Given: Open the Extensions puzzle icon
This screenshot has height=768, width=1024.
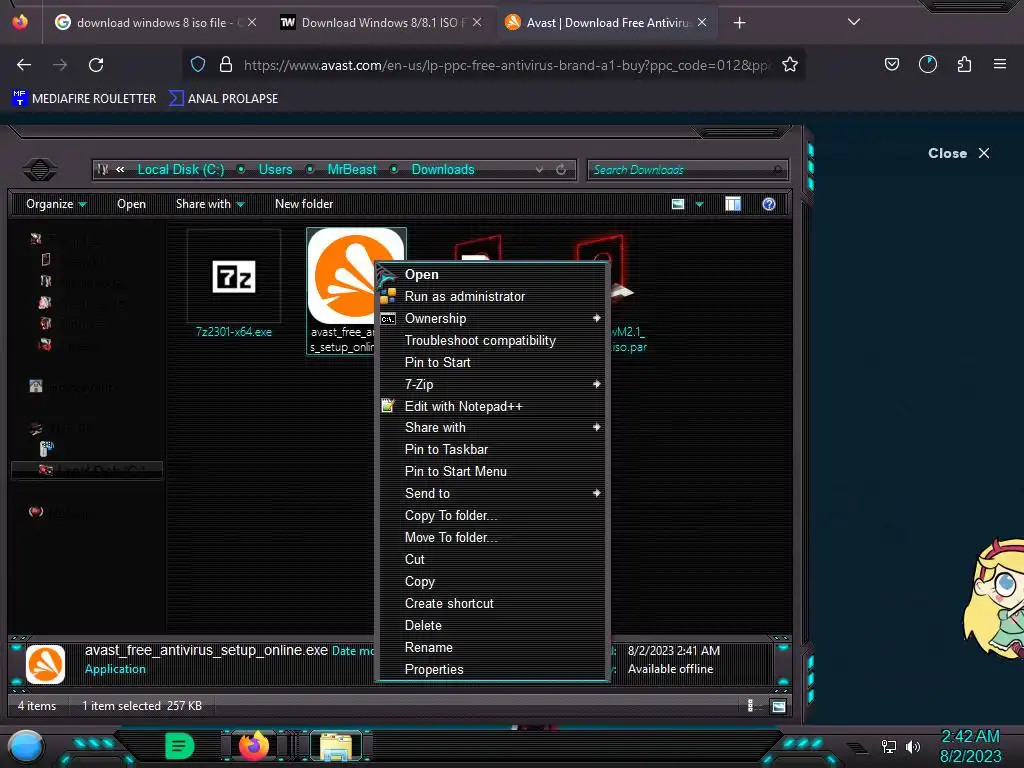Looking at the screenshot, I should [x=964, y=64].
